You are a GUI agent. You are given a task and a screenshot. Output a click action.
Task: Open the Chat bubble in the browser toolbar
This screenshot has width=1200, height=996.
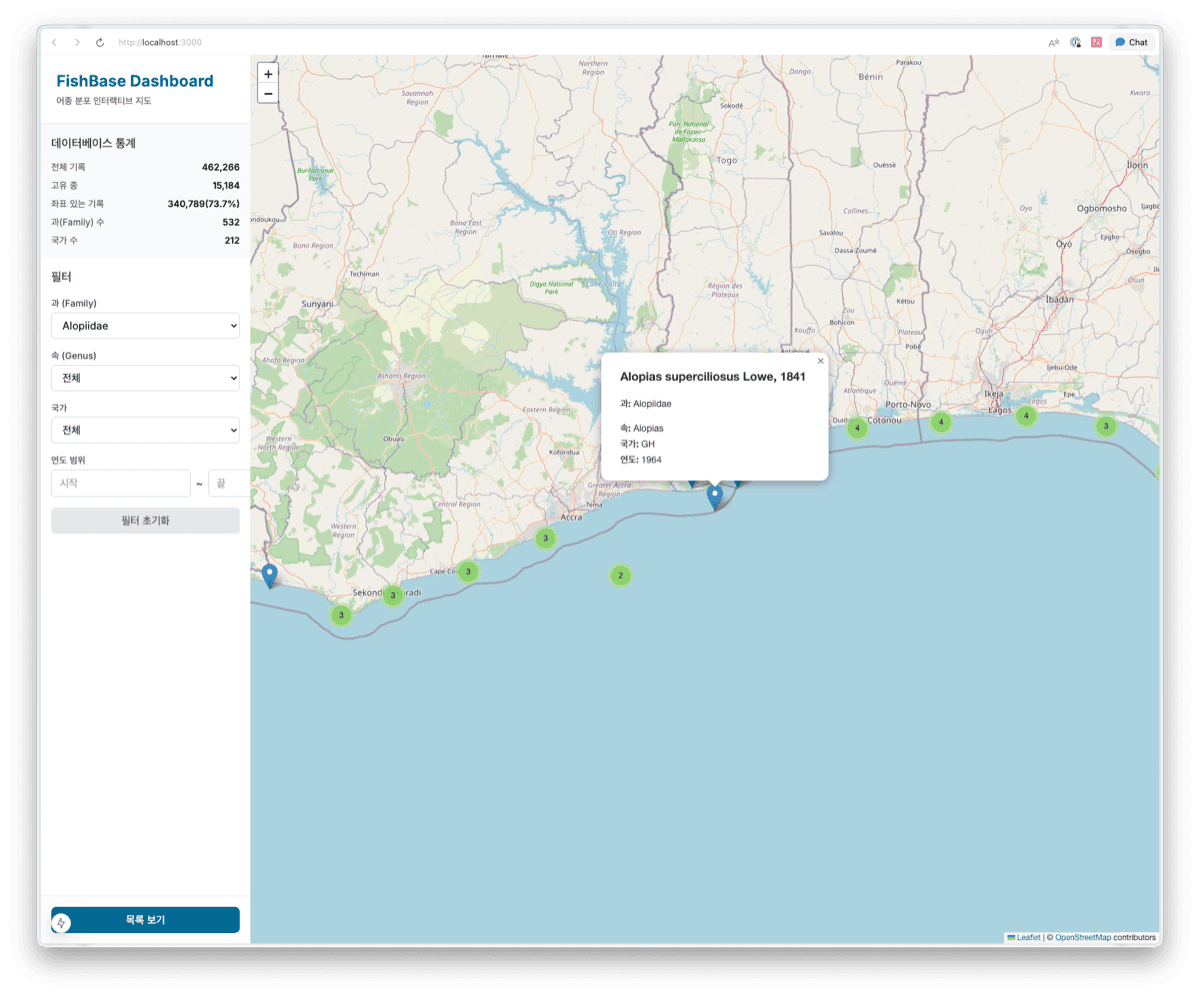1131,42
